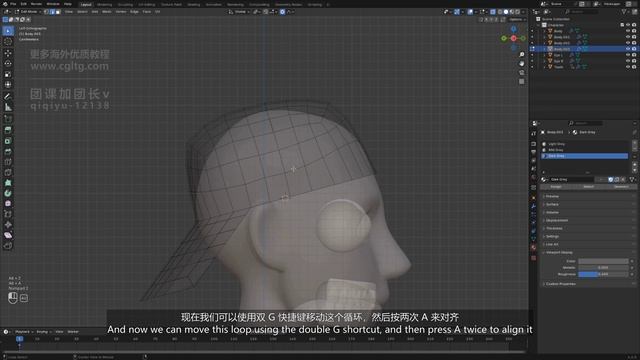Select the Shrink/Fatten tool
This screenshot has width=640, height=360.
coord(8,225)
